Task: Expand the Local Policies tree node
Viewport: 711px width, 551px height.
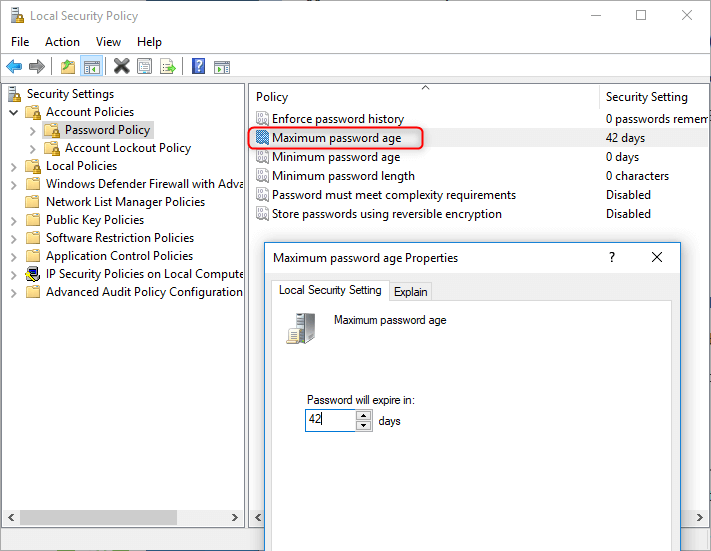Action: click(14, 166)
